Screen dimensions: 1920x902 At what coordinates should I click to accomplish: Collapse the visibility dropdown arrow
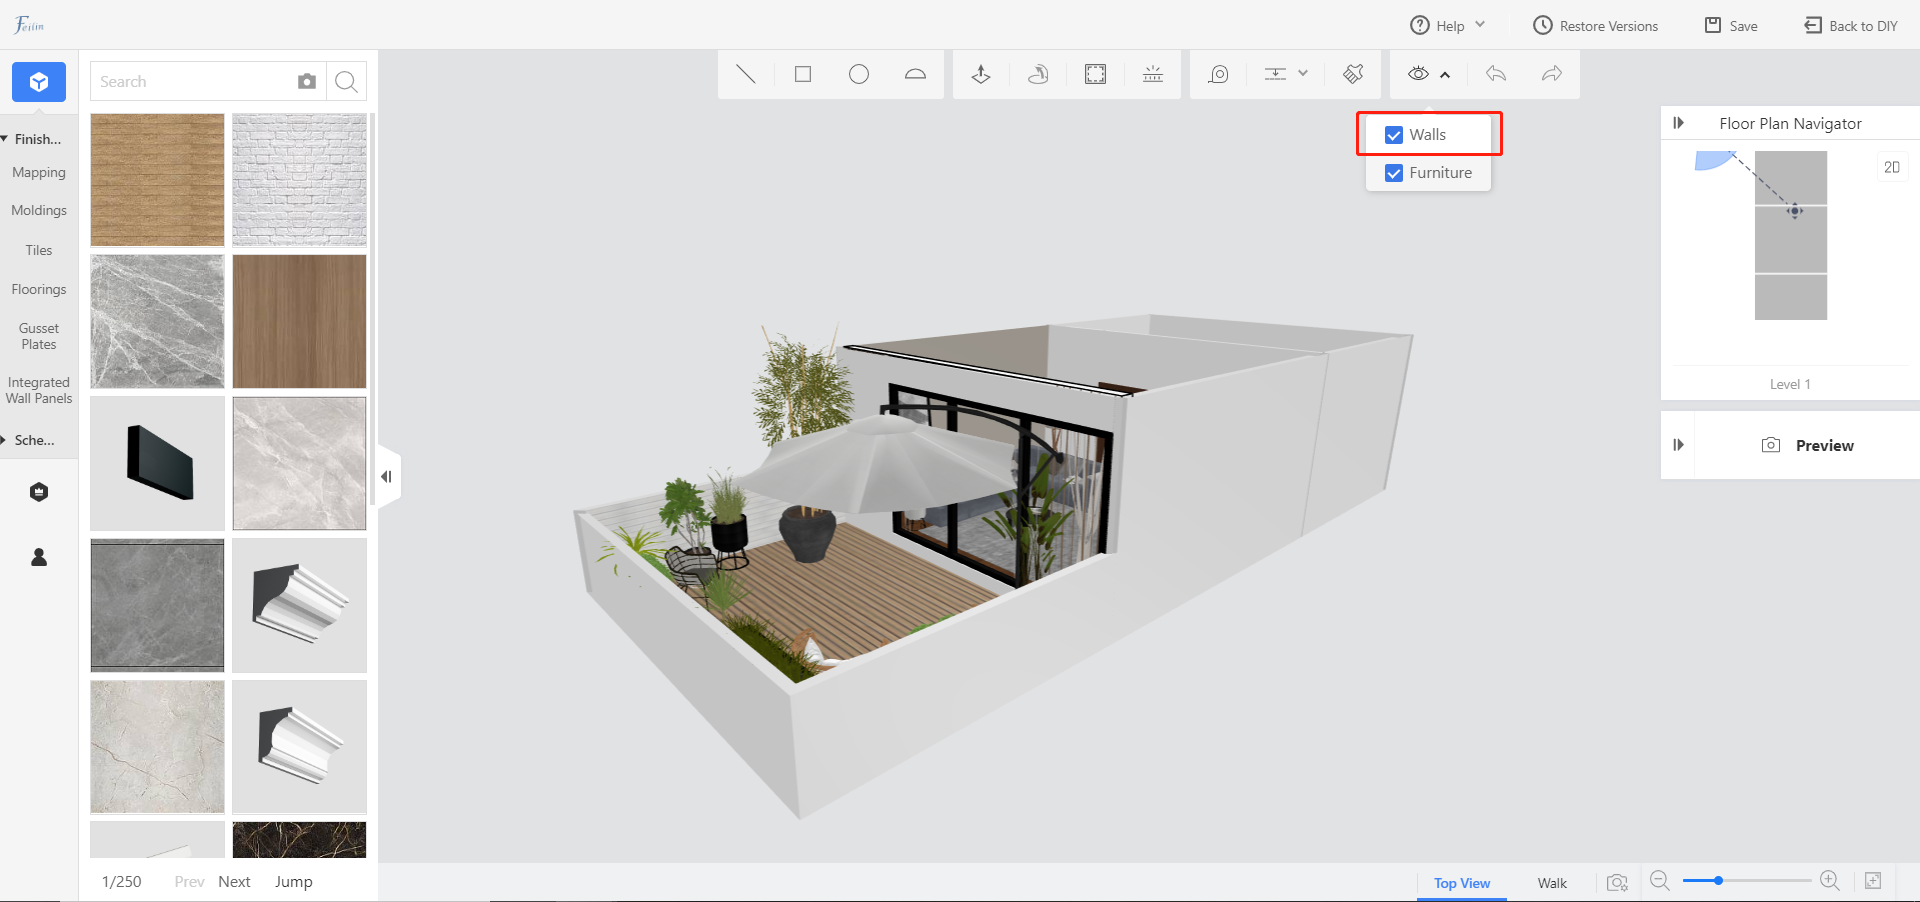[x=1445, y=75]
